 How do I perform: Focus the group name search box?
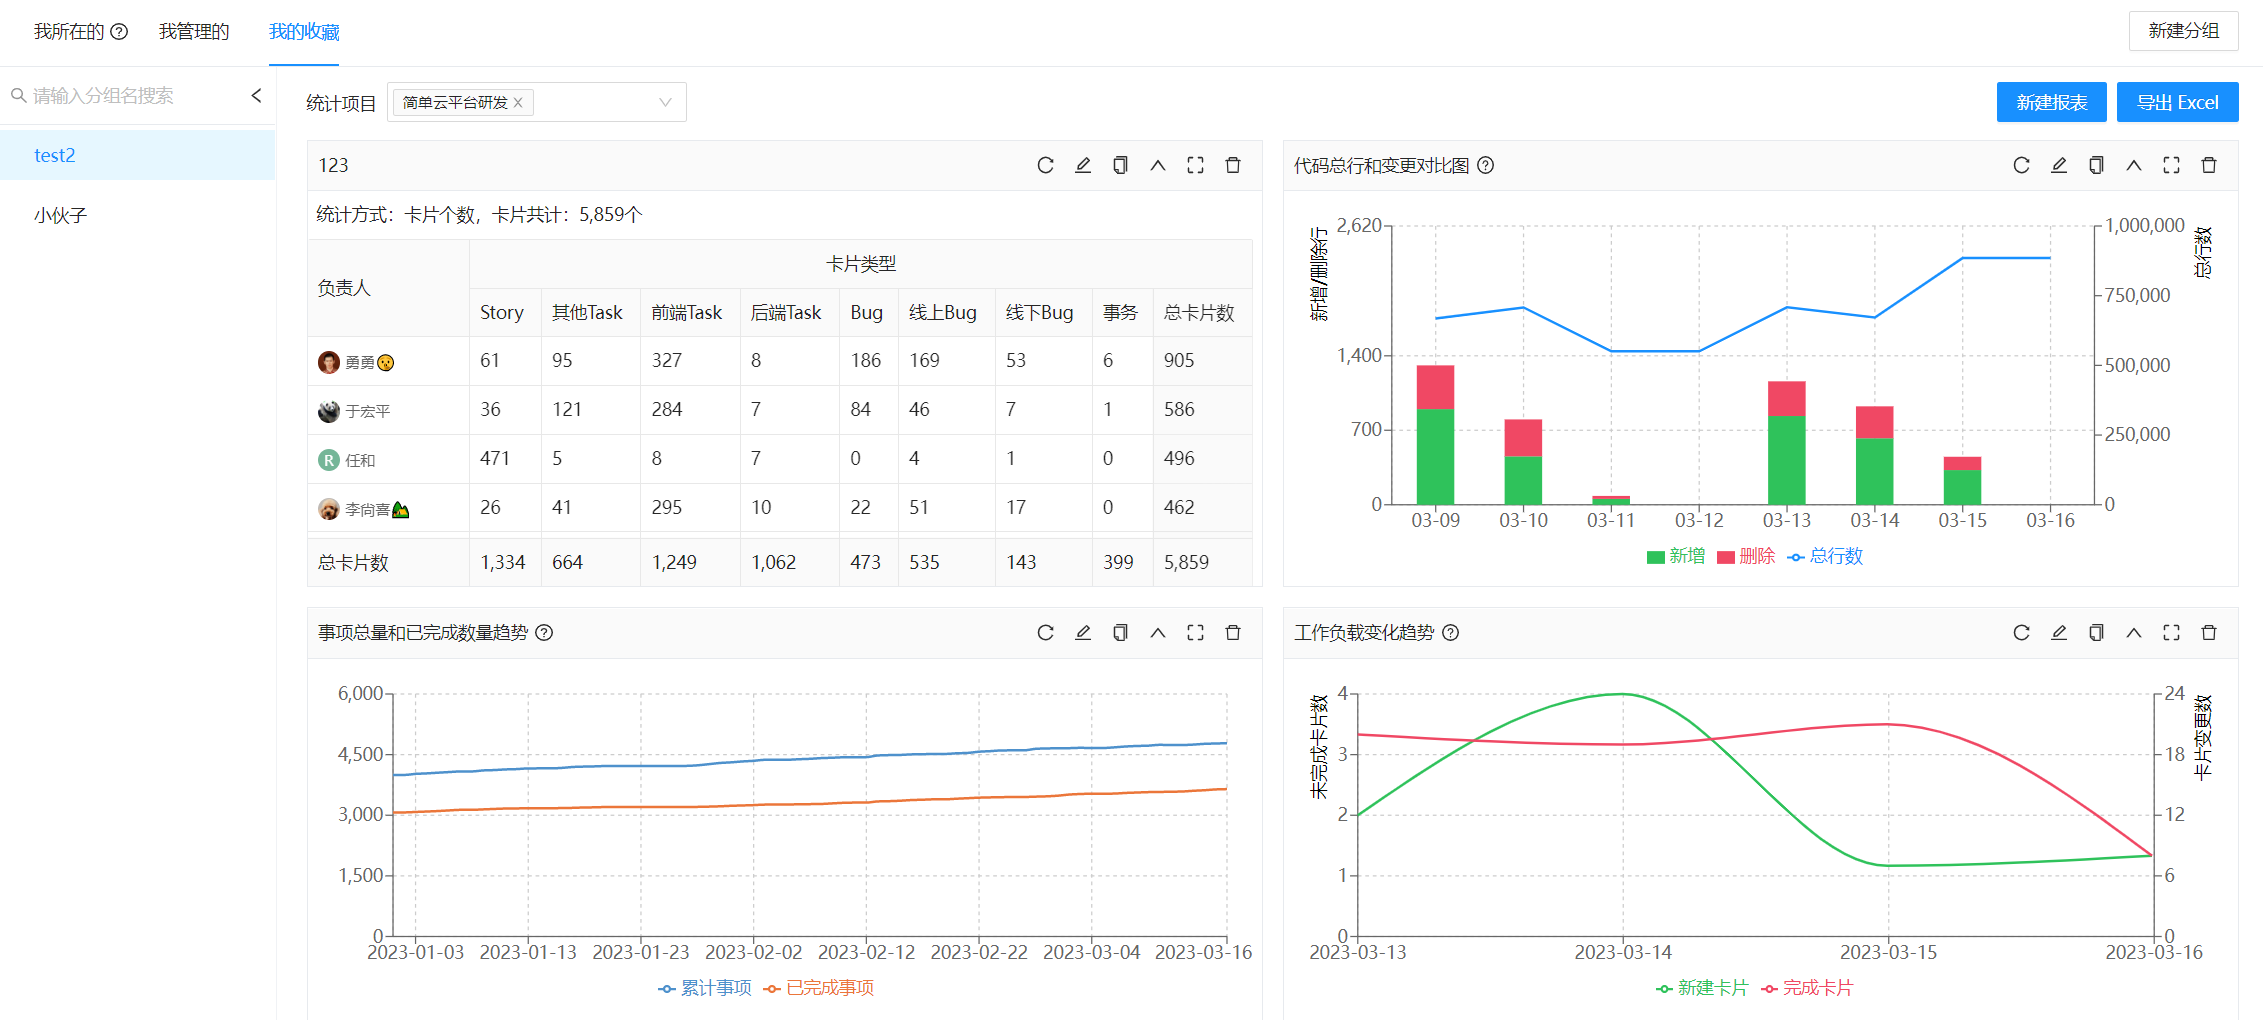130,95
